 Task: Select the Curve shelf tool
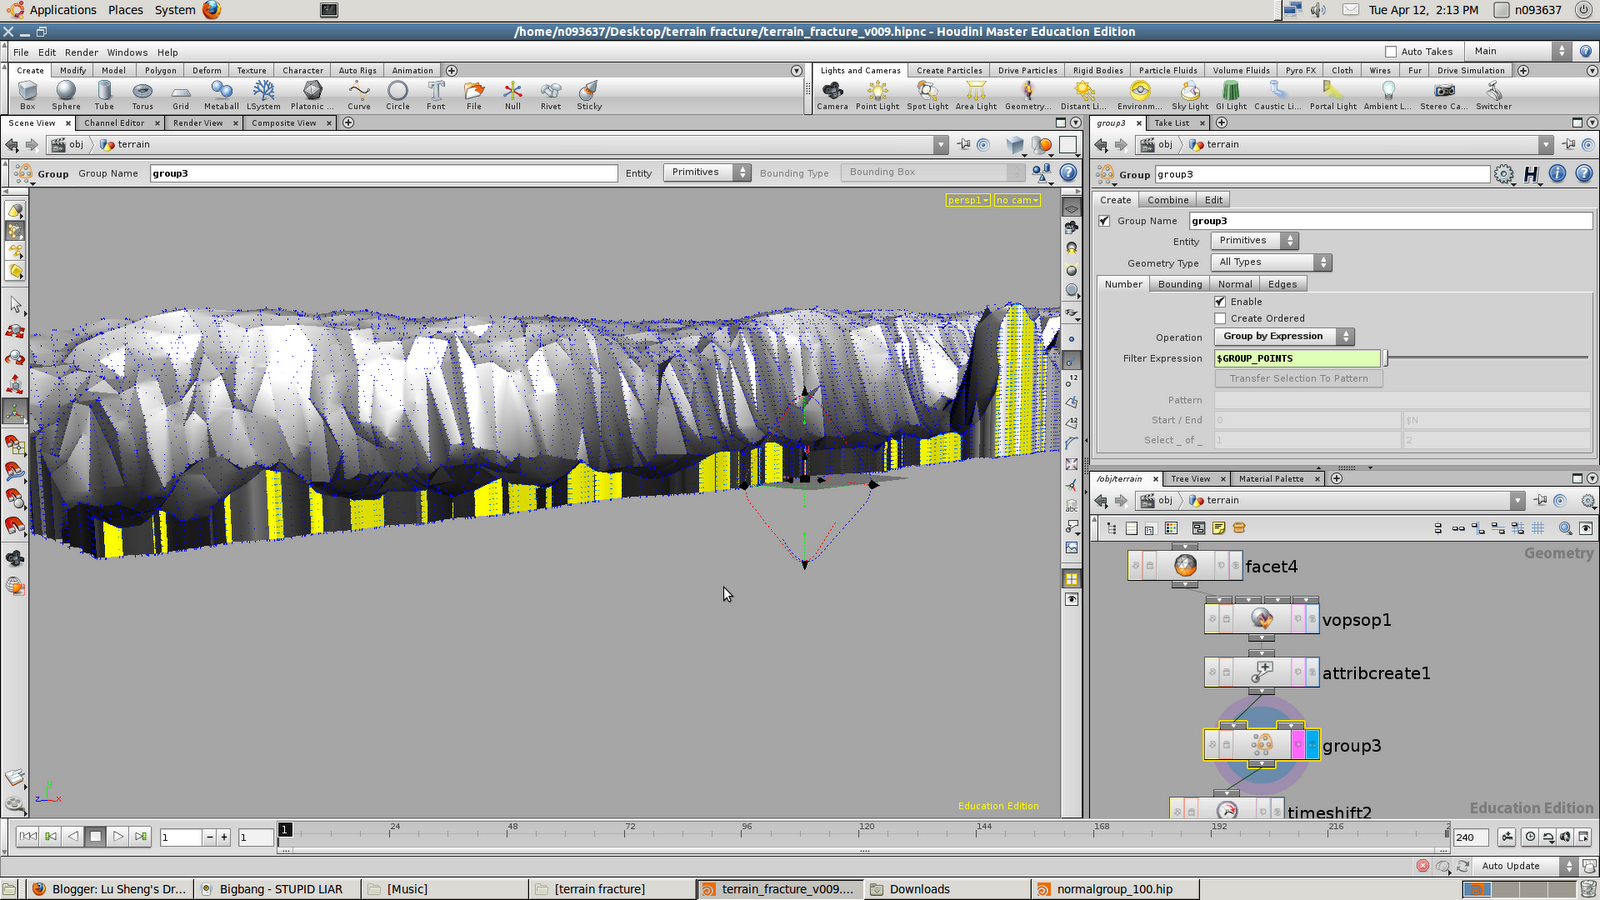click(359, 95)
